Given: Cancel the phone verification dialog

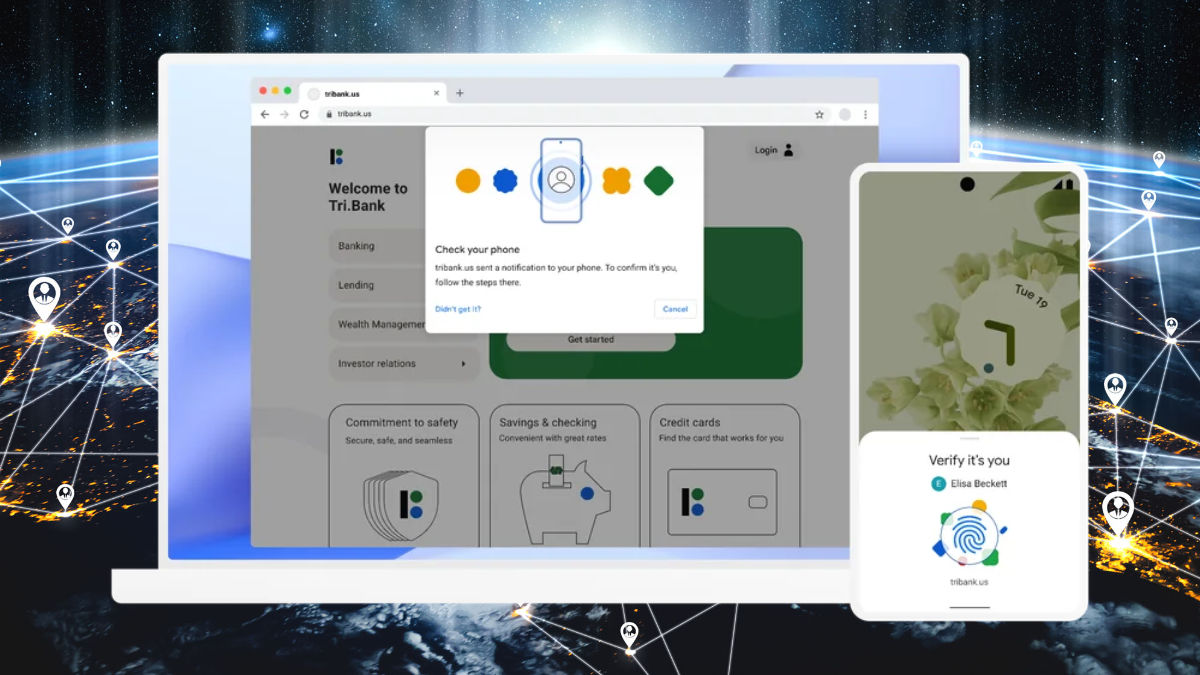Looking at the screenshot, I should tap(675, 309).
